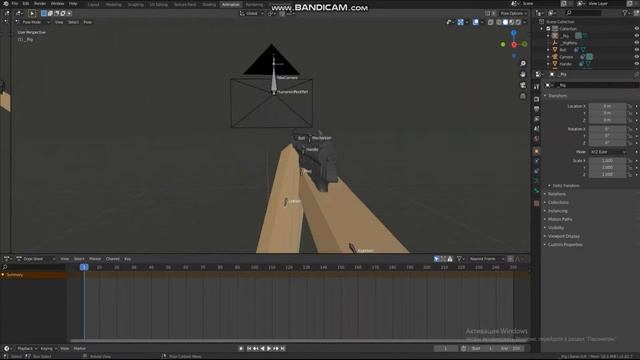Expand the Relations panel
The image size is (640, 360).
556,194
